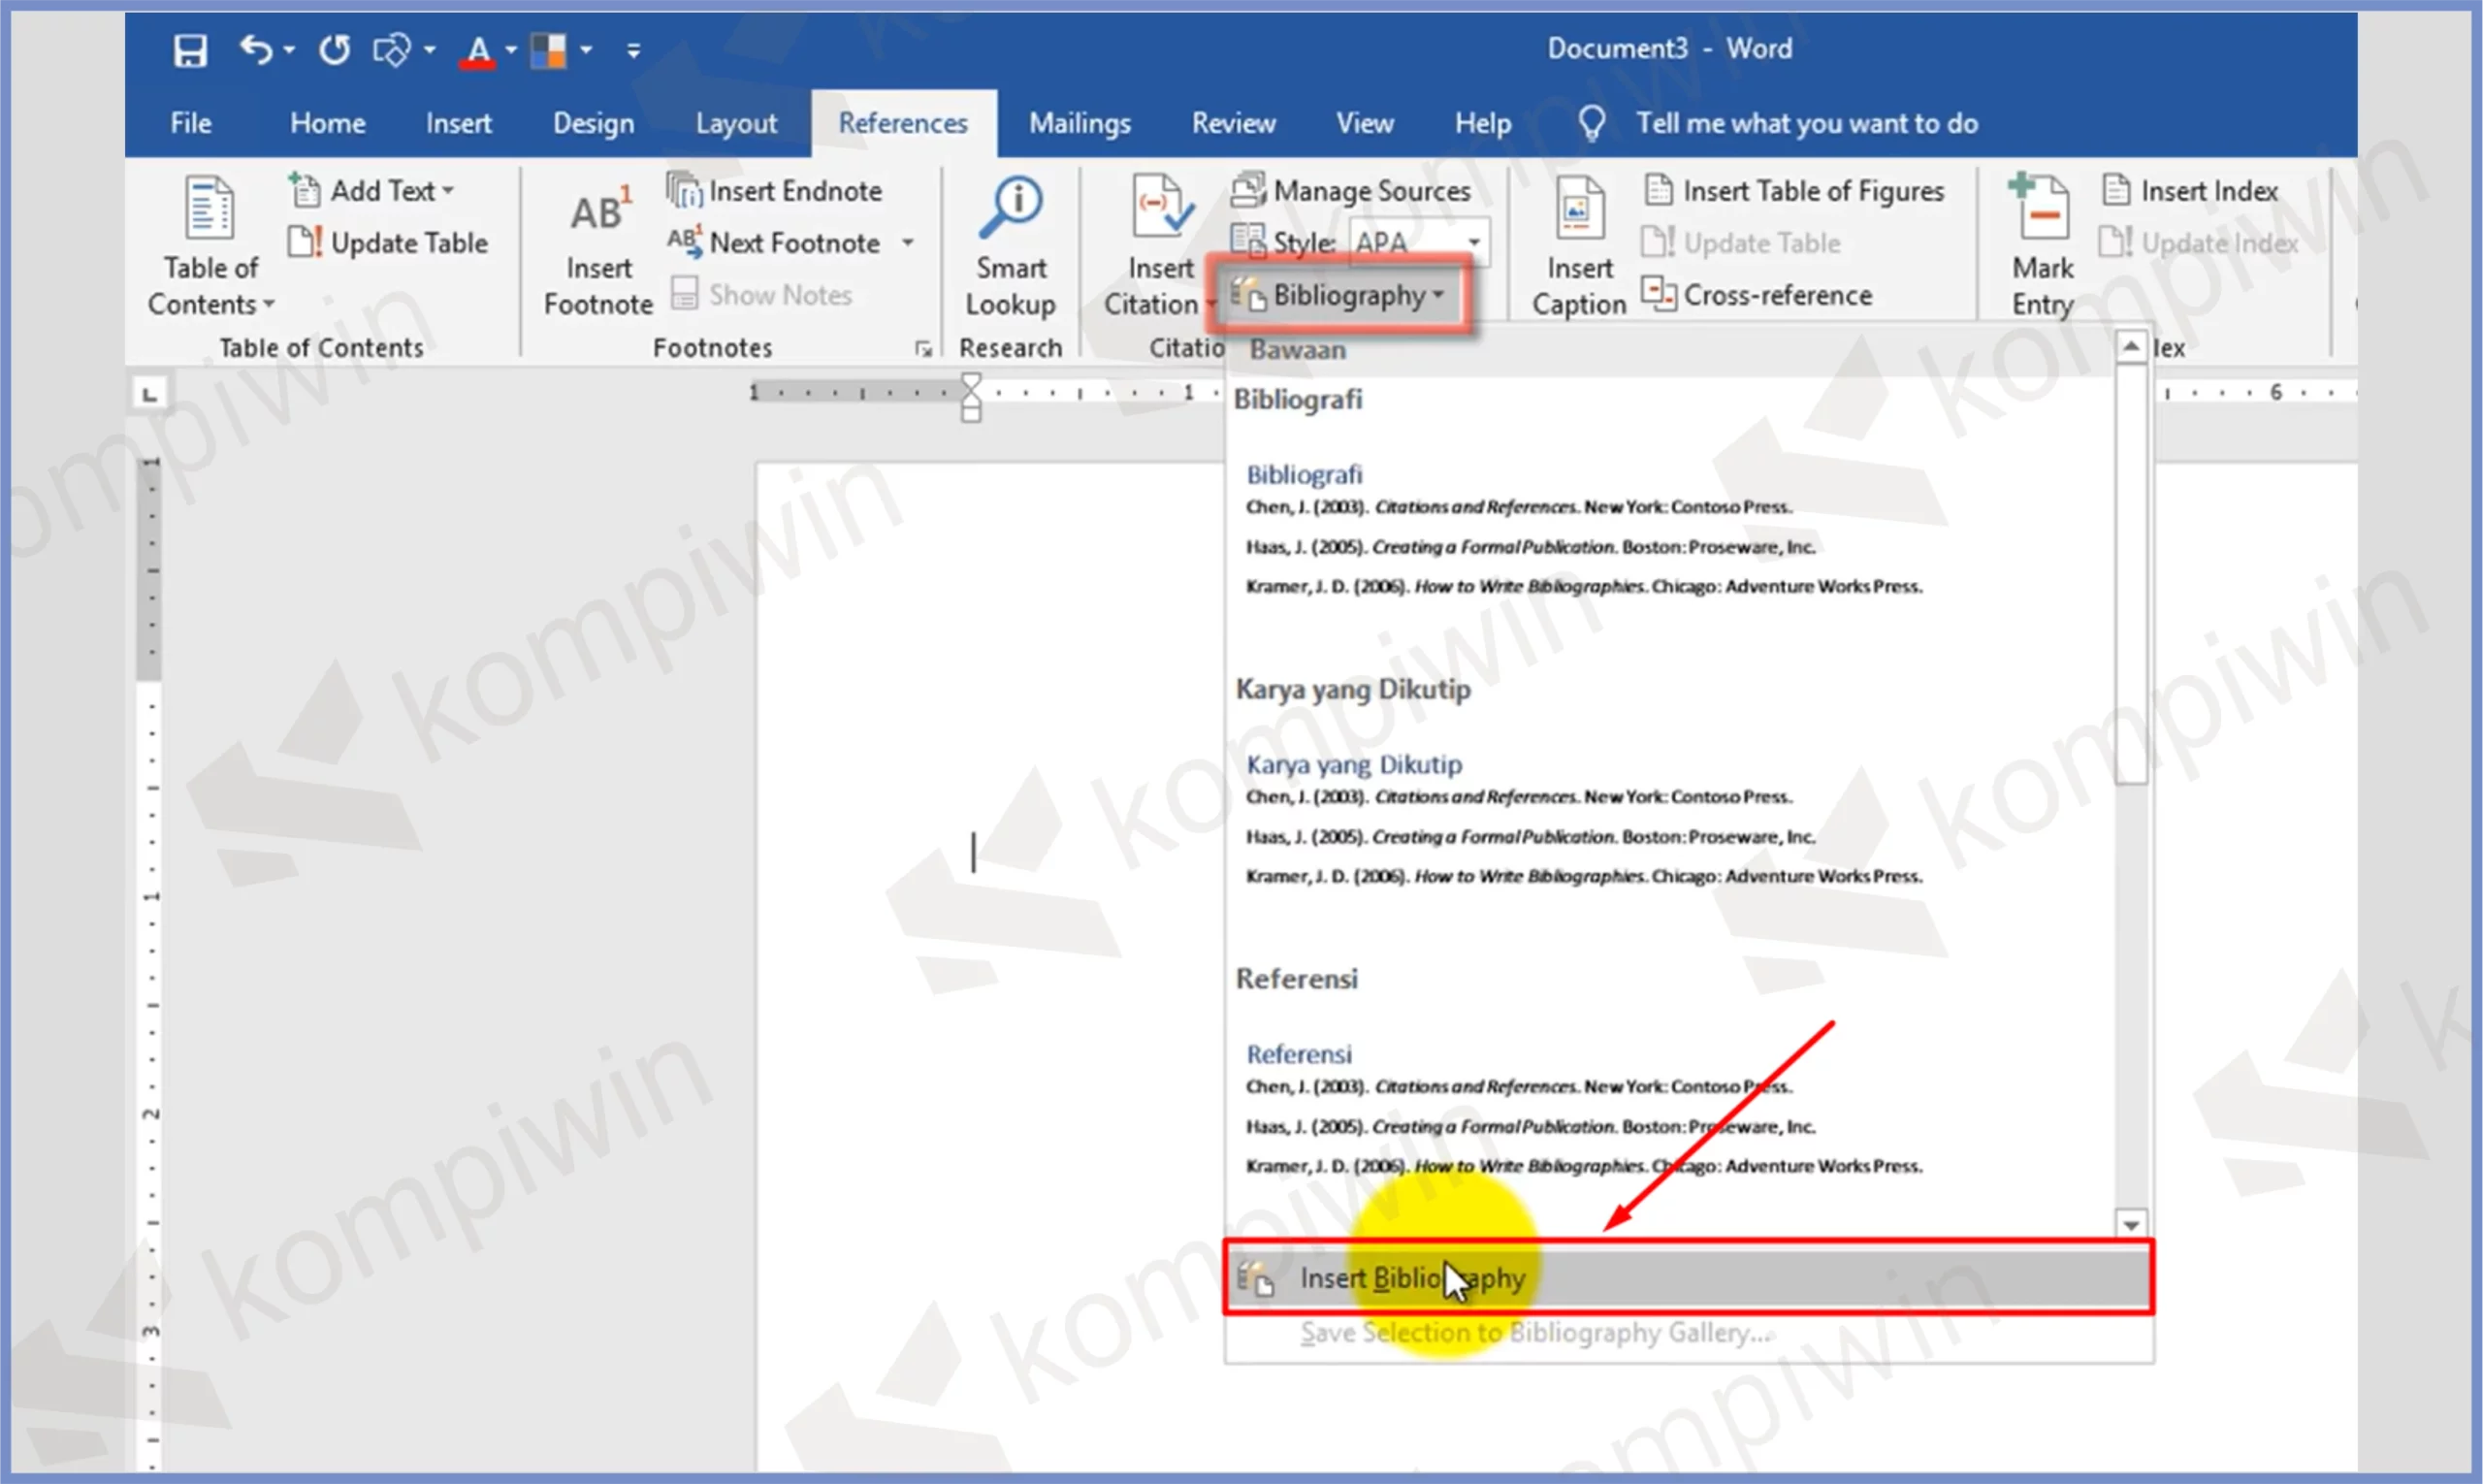Click the Redo icon in title bar
The image size is (2483, 1484).
coord(334,49)
